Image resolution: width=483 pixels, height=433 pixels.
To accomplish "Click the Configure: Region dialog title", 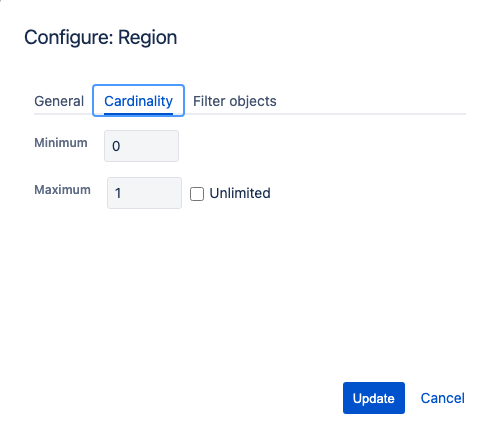I will 101,37.
